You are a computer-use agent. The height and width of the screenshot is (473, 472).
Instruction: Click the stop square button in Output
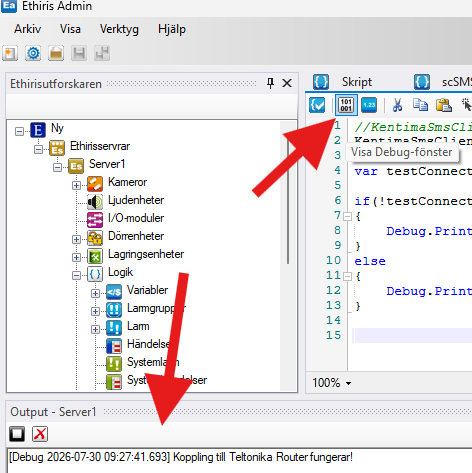[17, 434]
